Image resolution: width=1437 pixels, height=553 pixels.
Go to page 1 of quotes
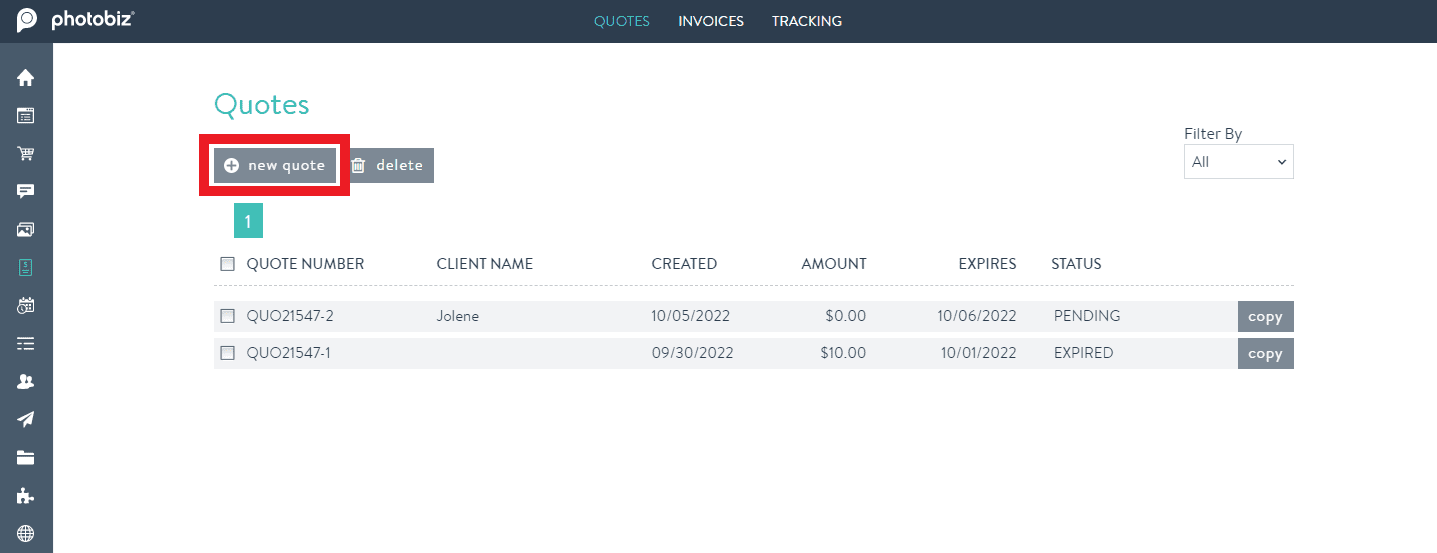(x=248, y=221)
